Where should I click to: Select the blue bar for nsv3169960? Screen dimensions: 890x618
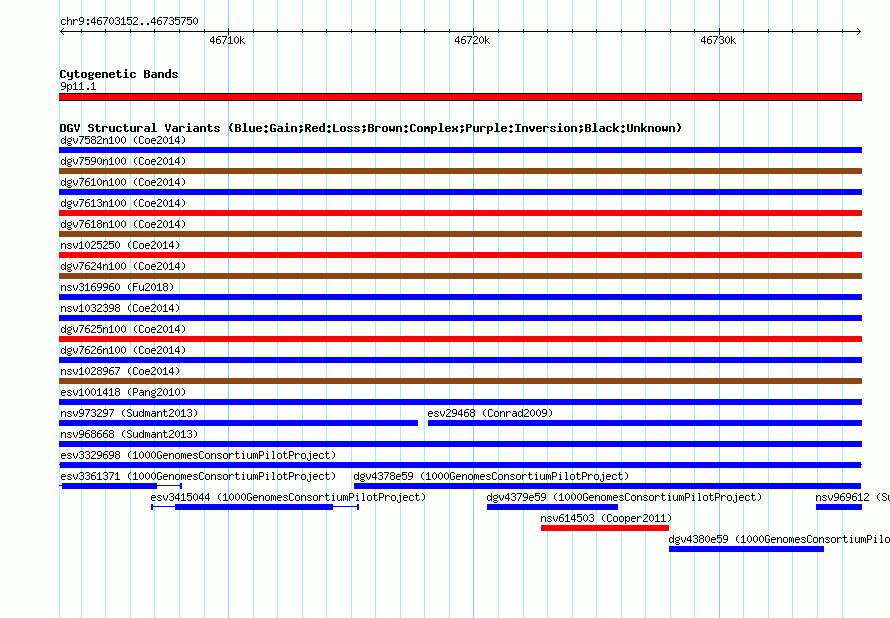point(460,297)
